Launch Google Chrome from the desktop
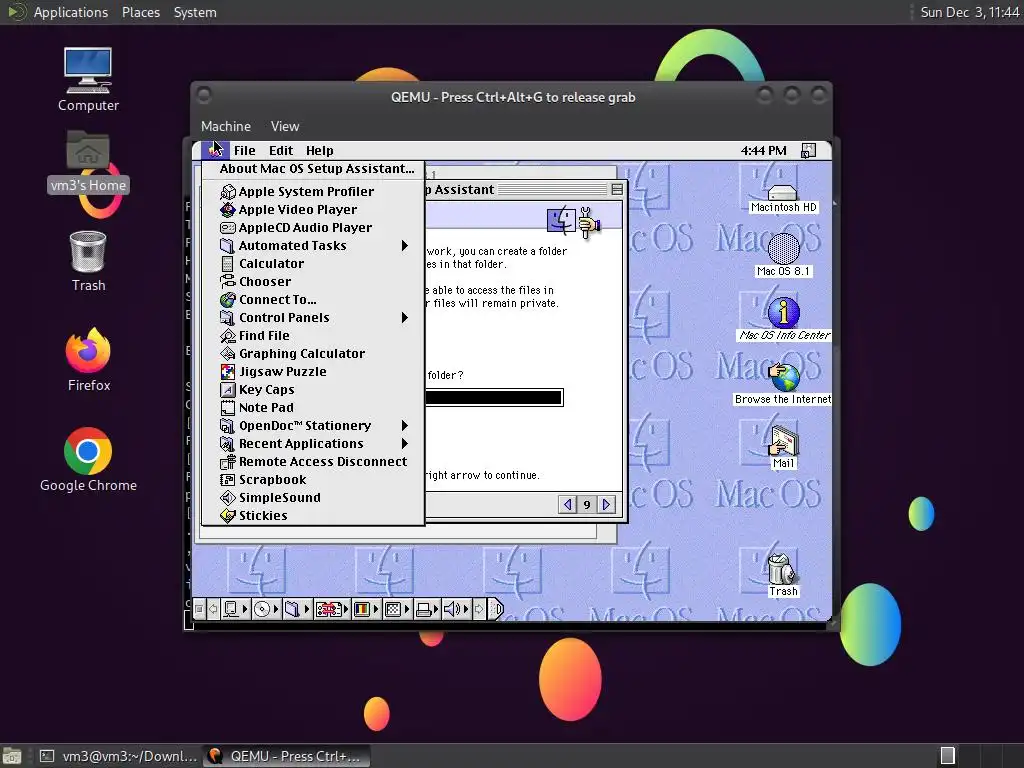This screenshot has height=768, width=1024. (x=88, y=460)
